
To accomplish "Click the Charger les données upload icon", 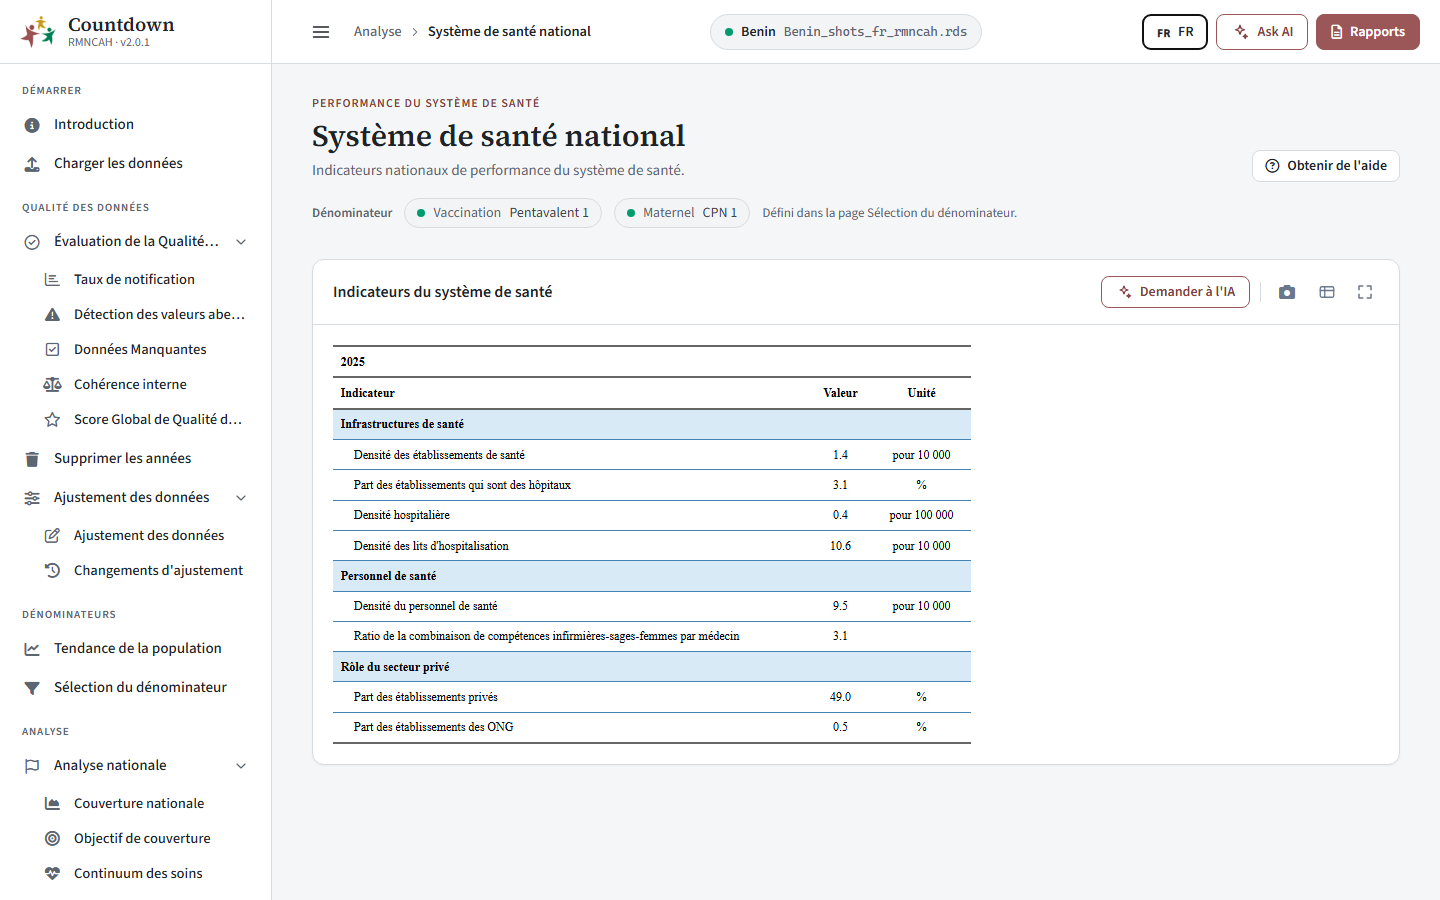I will (32, 164).
